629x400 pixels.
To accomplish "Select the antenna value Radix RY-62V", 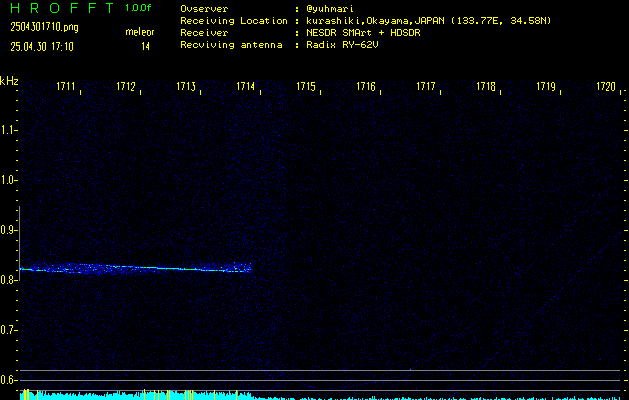I will pyautogui.click(x=342, y=45).
